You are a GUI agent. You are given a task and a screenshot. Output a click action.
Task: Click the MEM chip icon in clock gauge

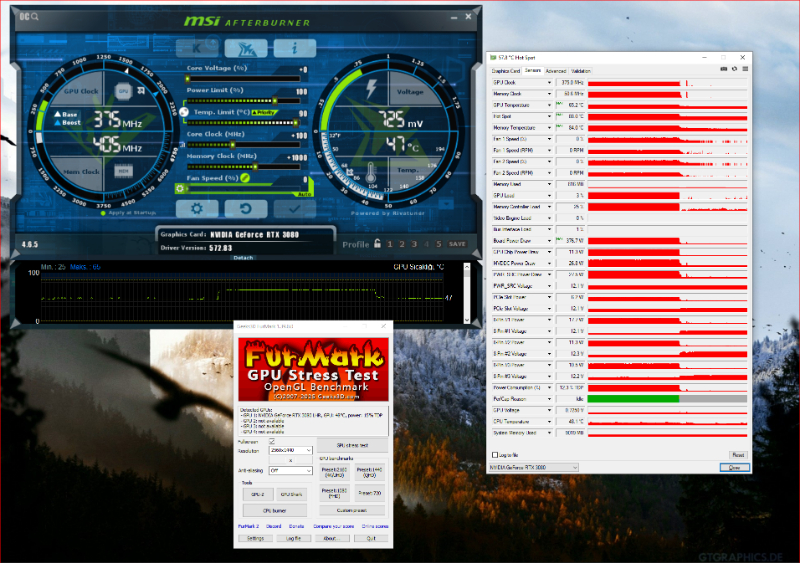point(123,171)
